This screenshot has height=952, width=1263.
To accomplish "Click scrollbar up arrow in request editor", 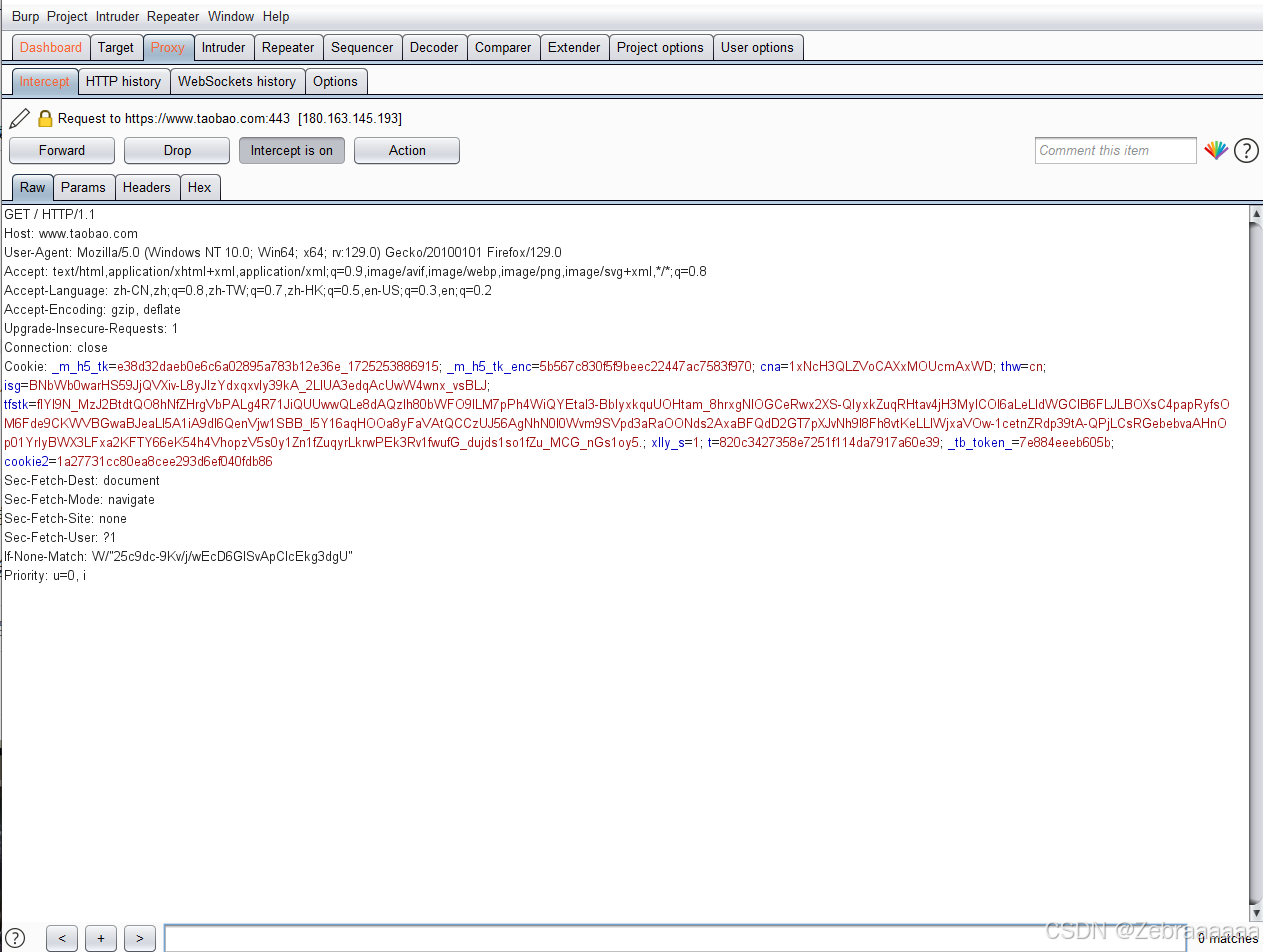I will [x=1256, y=214].
